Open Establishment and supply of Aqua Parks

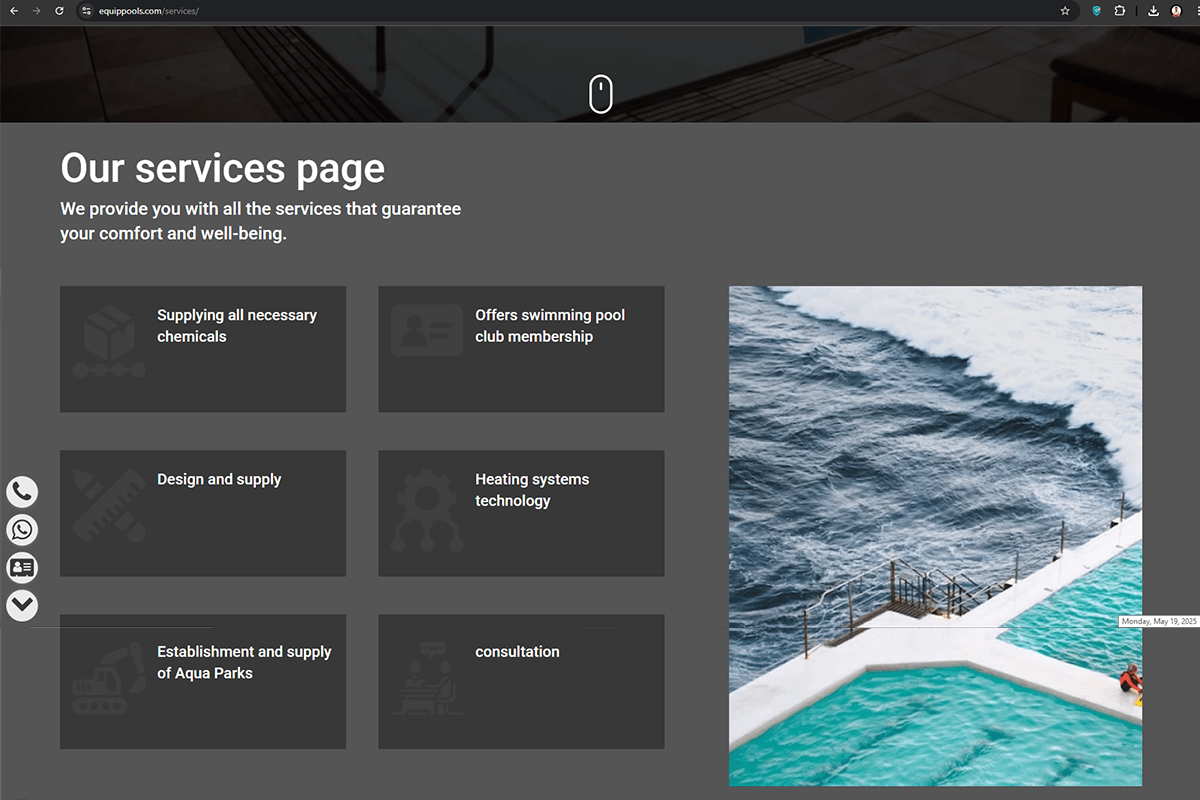click(x=203, y=681)
